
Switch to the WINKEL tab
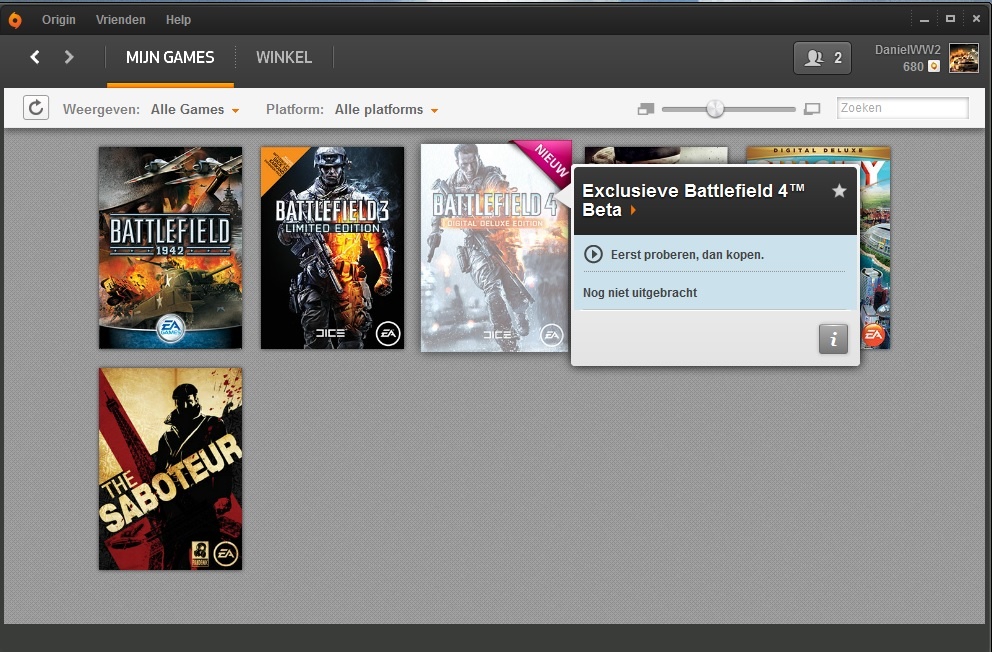point(284,58)
